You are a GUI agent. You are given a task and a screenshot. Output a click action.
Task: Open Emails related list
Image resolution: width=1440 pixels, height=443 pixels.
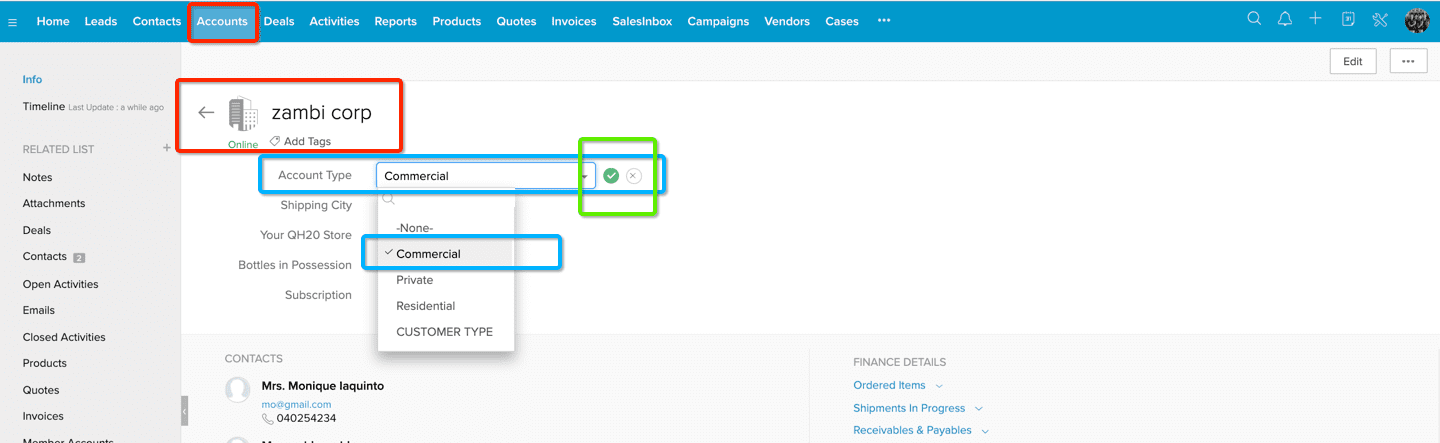pyautogui.click(x=39, y=310)
